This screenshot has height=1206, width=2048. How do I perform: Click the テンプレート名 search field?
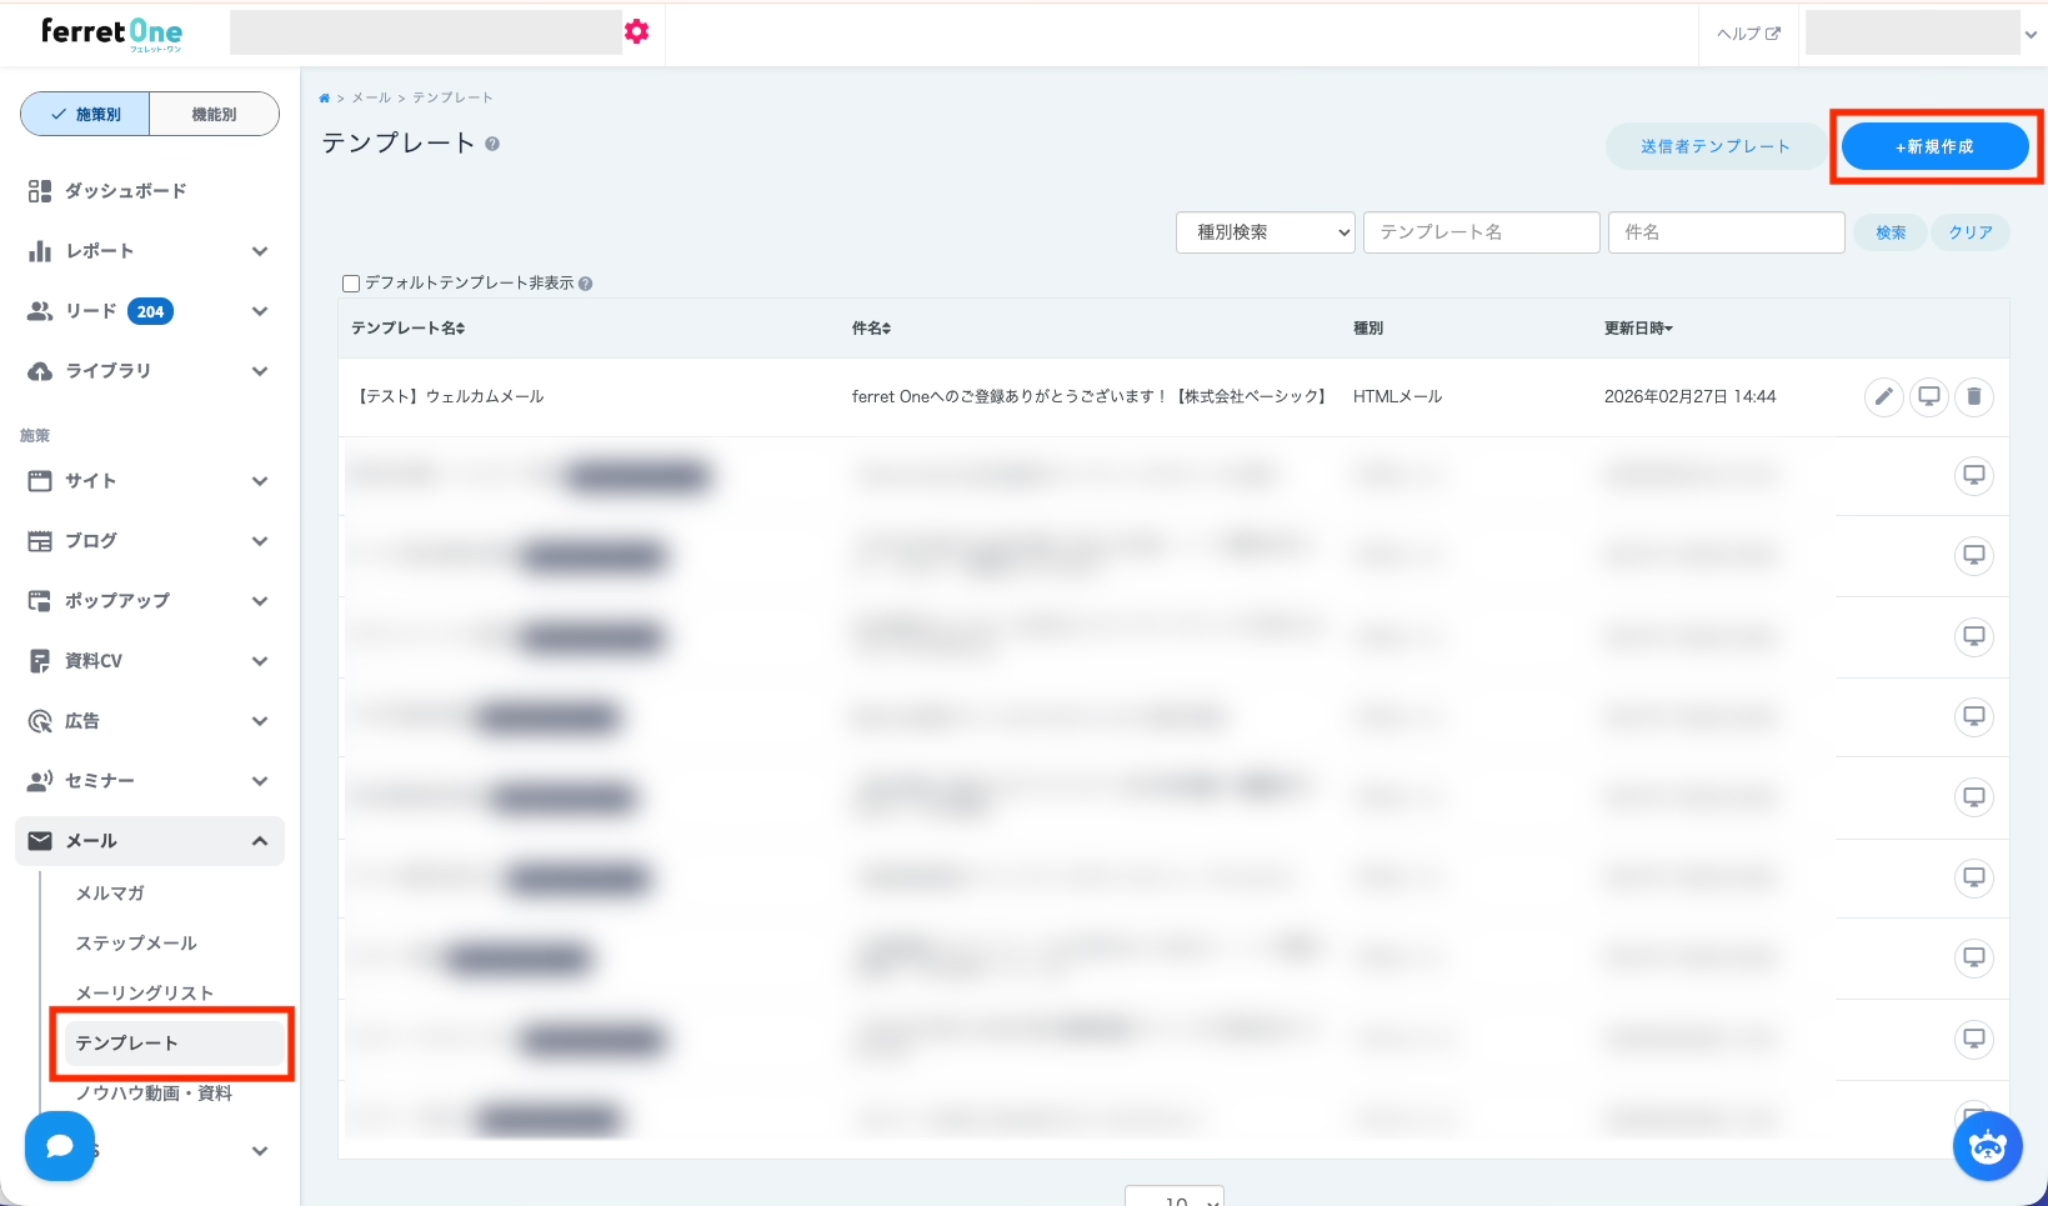pyautogui.click(x=1480, y=232)
